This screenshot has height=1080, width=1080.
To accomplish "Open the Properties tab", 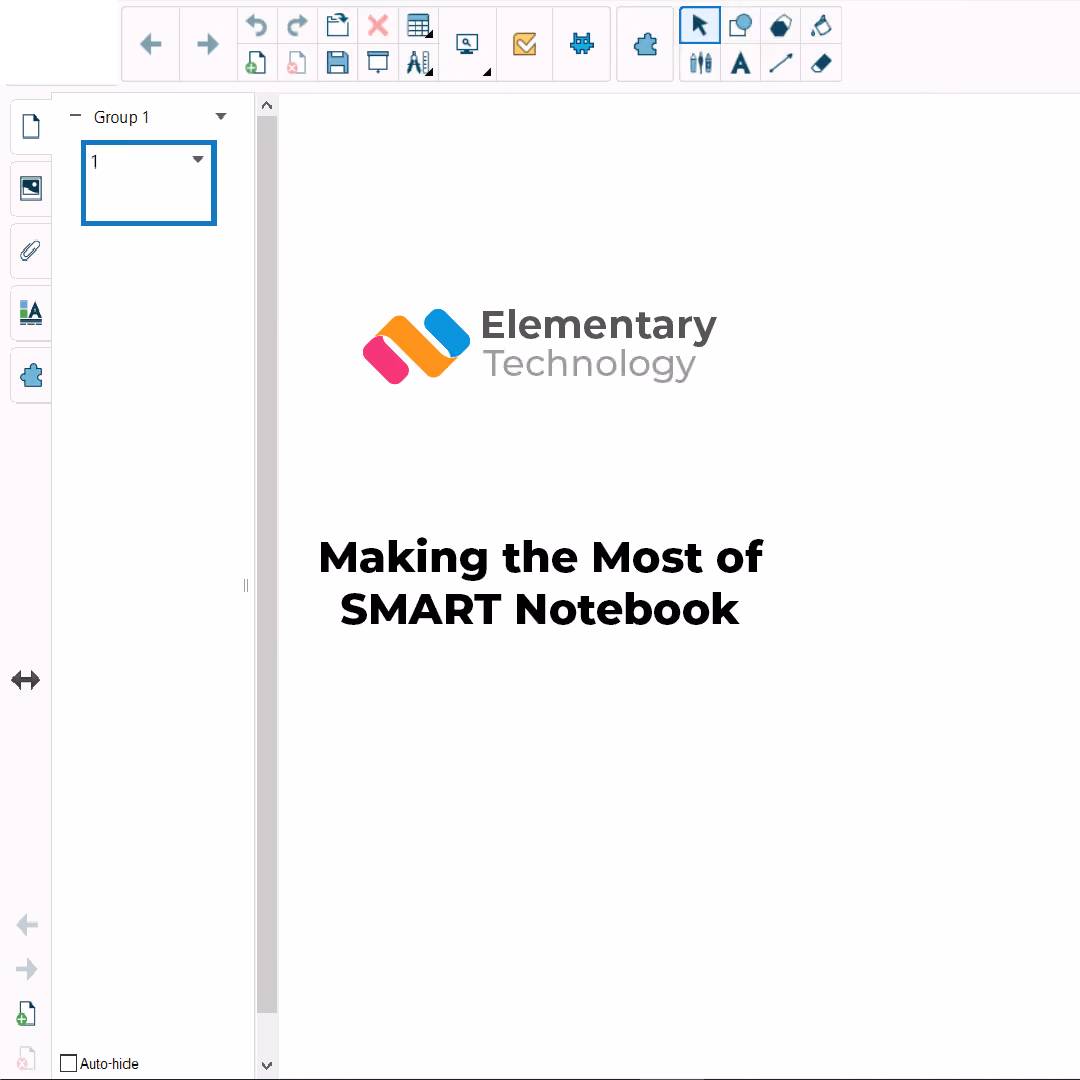I will tap(31, 312).
